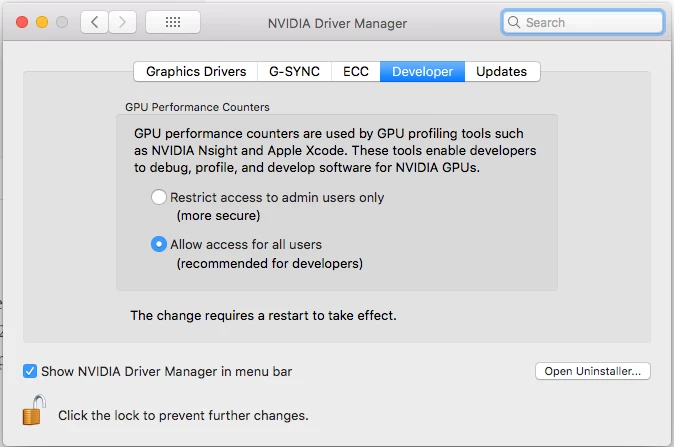This screenshot has width=674, height=447.
Task: Click the NVIDIA Driver Manager window title
Action: pyautogui.click(x=337, y=23)
